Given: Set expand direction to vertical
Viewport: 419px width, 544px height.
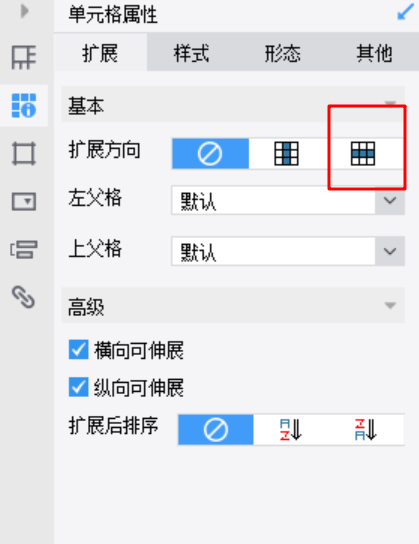Looking at the screenshot, I should [x=287, y=153].
